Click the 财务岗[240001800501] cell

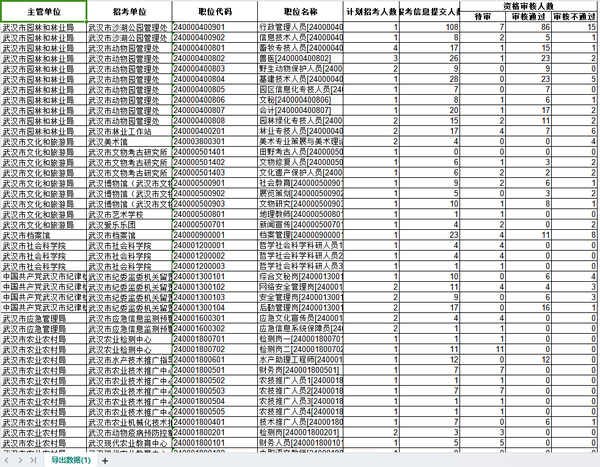(x=301, y=370)
